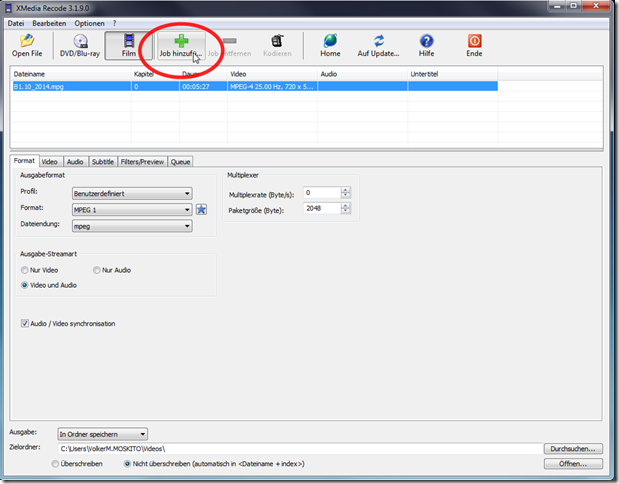Click the star icon beside Format dropdown

click(201, 209)
